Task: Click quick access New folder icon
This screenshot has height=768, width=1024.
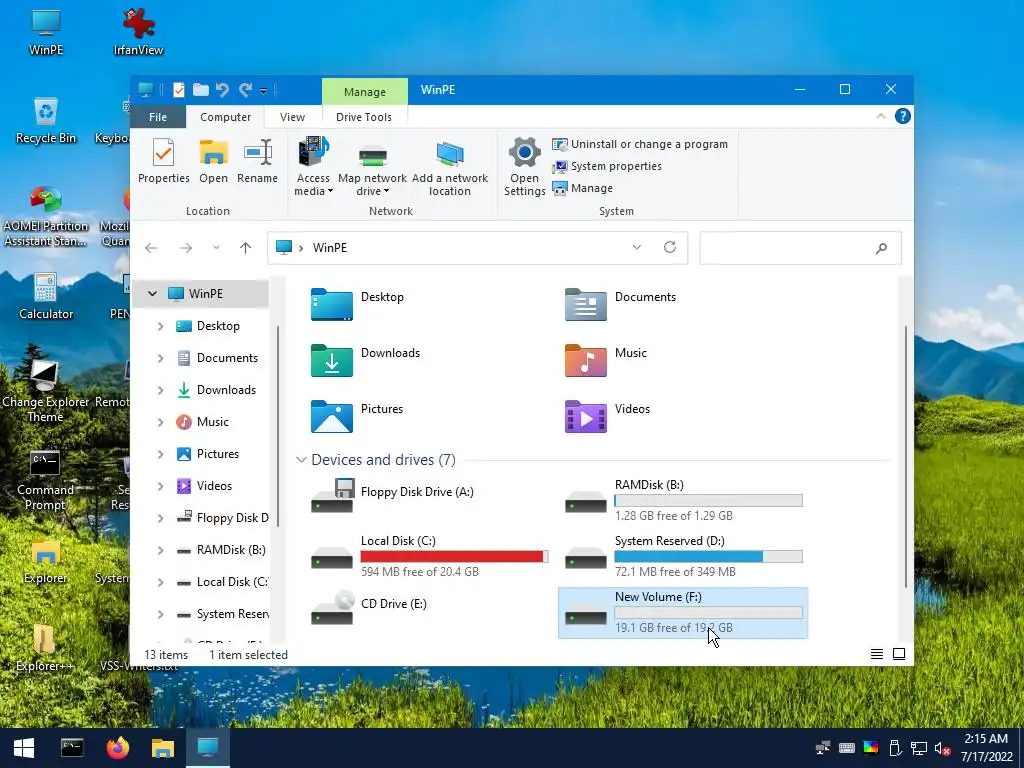Action: [x=200, y=90]
